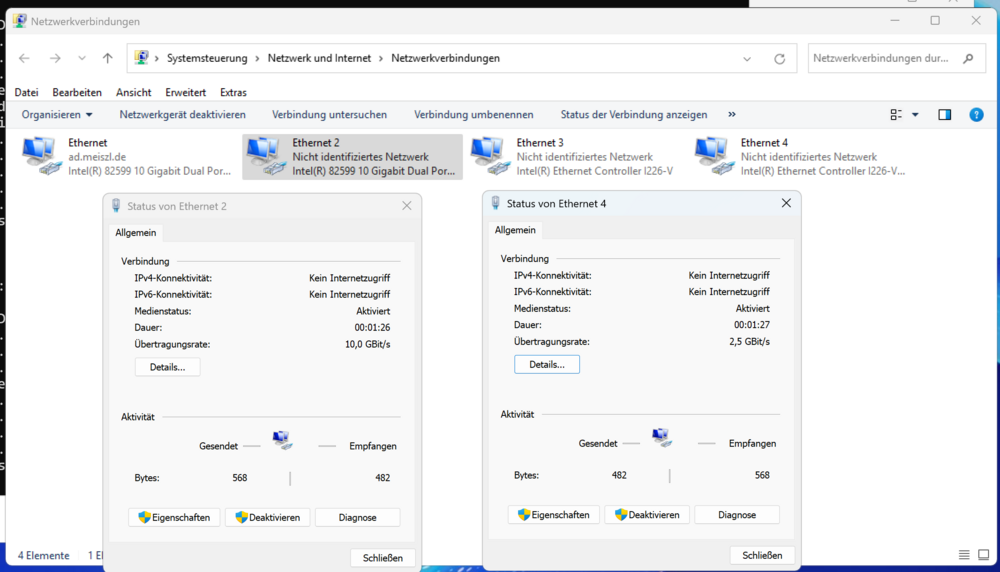The image size is (1000, 572).
Task: Switch to details view in status bar
Action: (964, 555)
